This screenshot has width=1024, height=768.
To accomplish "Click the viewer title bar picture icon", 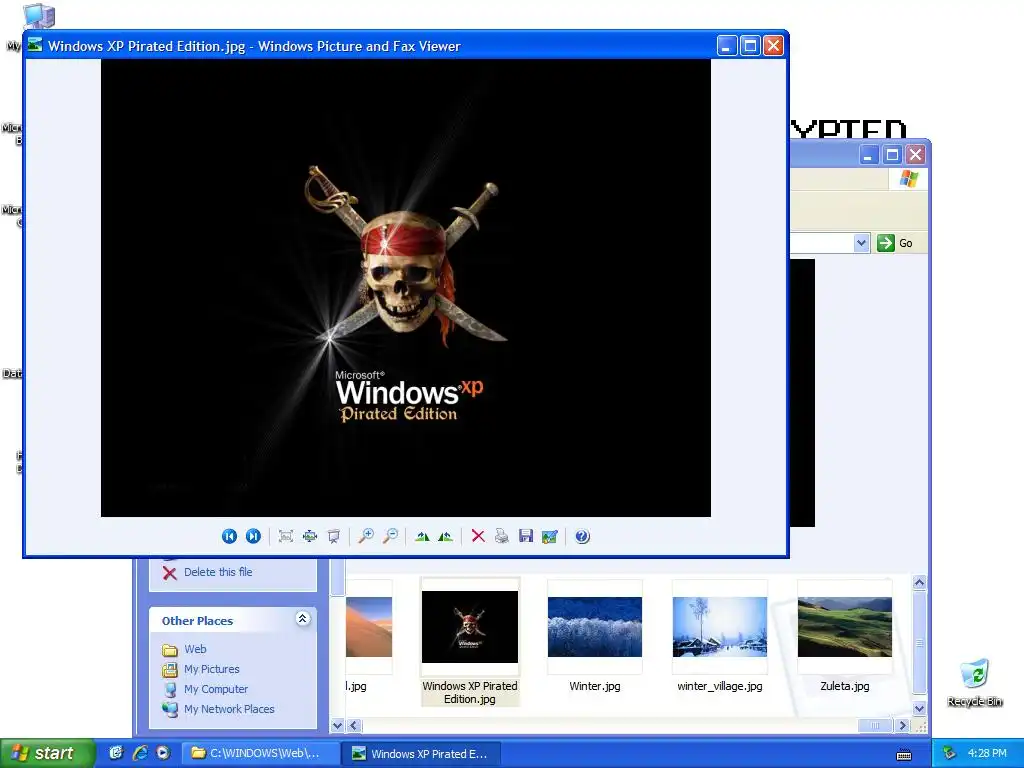I will pos(35,45).
